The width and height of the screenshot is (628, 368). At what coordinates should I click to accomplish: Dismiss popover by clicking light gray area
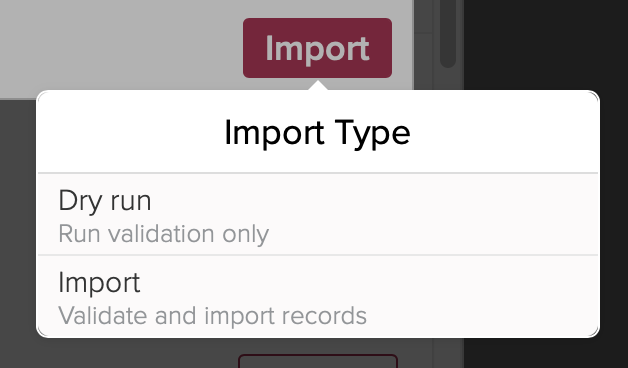(x=120, y=44)
